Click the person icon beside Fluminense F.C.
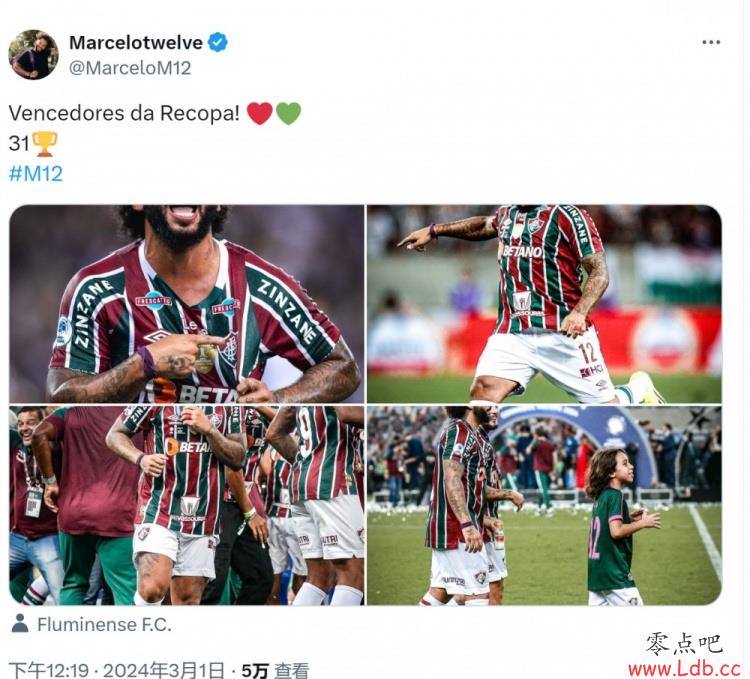Image resolution: width=750 pixels, height=679 pixels. (x=20, y=624)
